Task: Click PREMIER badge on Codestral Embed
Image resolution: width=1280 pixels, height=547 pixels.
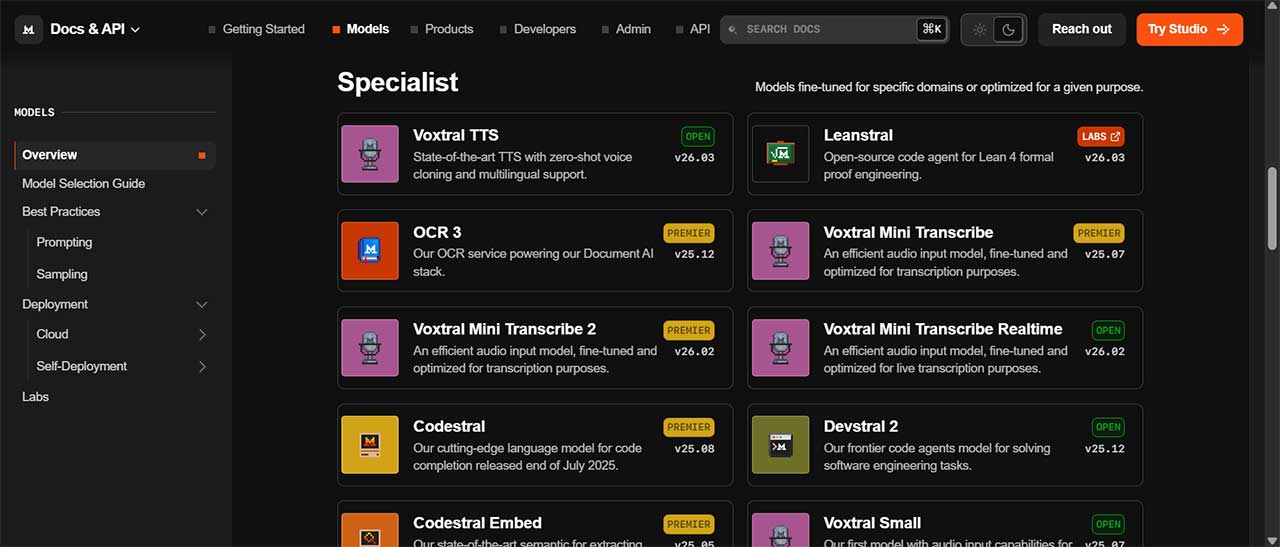Action: pyautogui.click(x=688, y=524)
